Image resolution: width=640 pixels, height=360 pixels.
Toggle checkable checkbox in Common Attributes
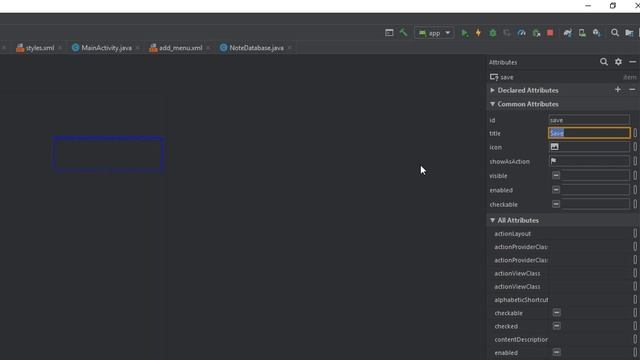click(x=556, y=204)
